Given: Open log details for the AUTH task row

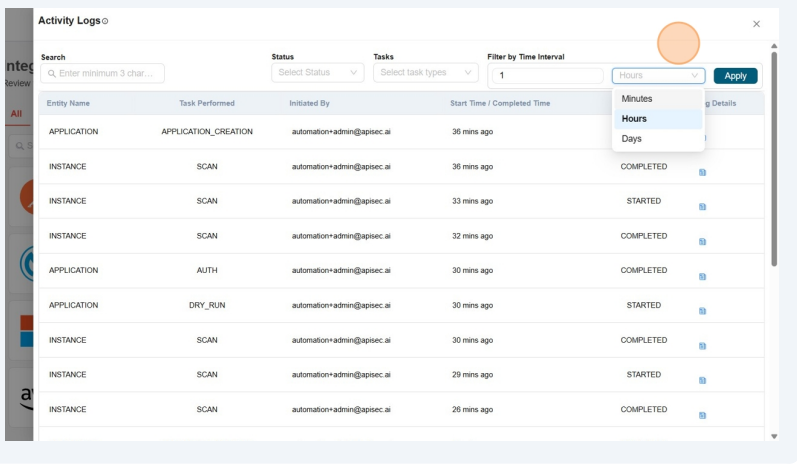Looking at the screenshot, I should coord(702,276).
